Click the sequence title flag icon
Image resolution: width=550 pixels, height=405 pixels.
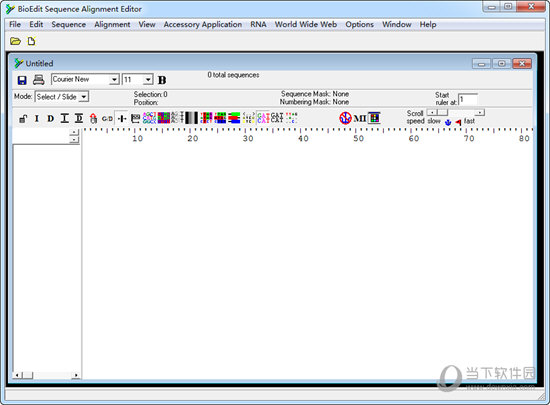click(135, 118)
